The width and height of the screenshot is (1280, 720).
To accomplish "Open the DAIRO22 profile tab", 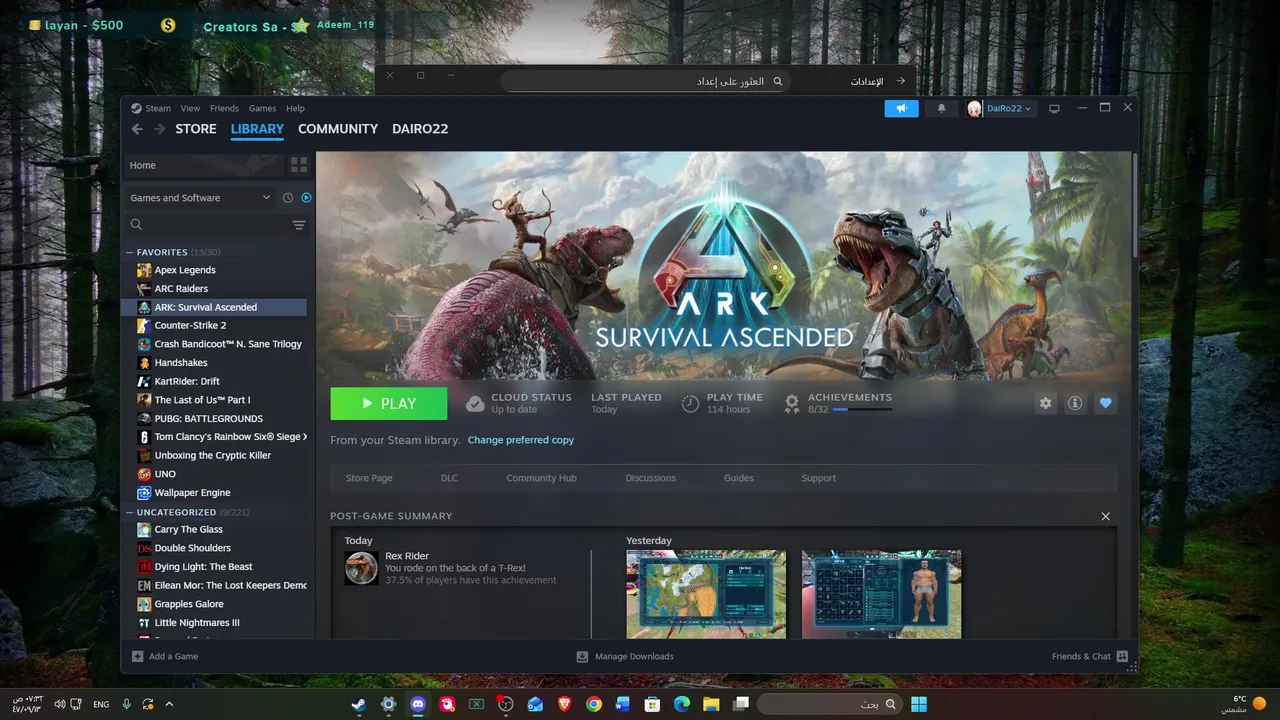I will [420, 129].
